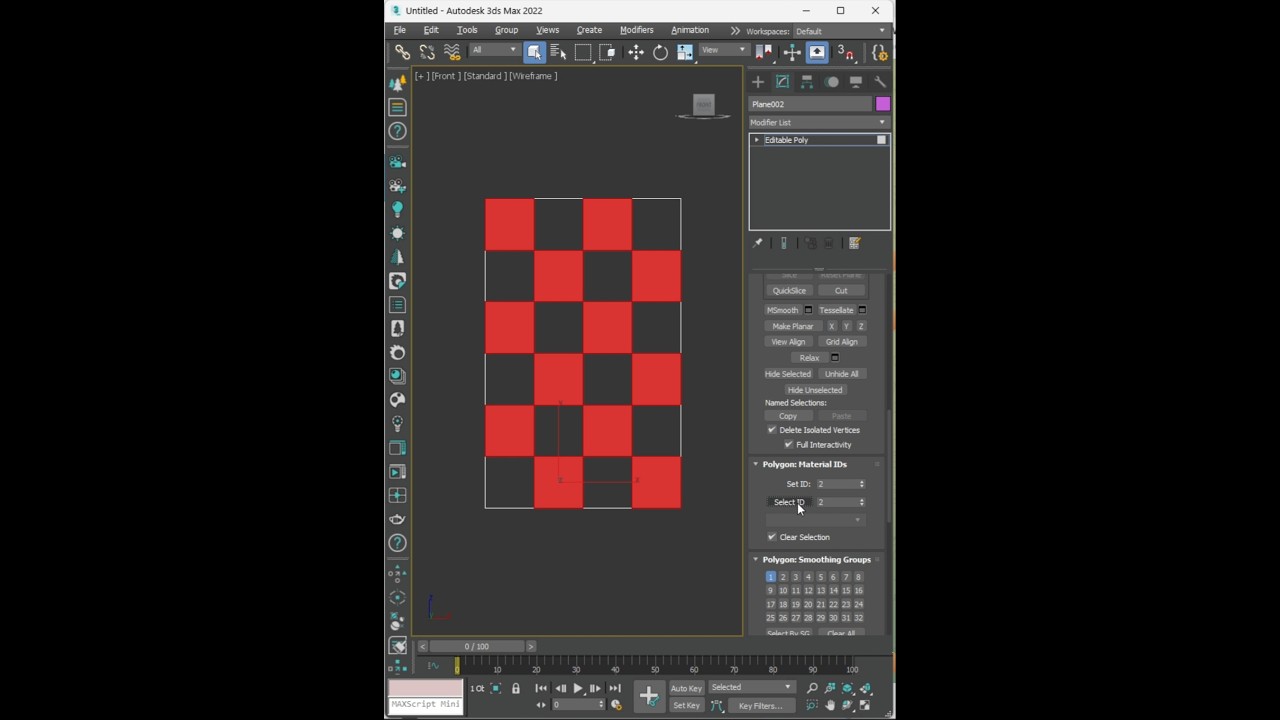Open the Motion panel tab
1280x720 pixels.
tap(832, 82)
